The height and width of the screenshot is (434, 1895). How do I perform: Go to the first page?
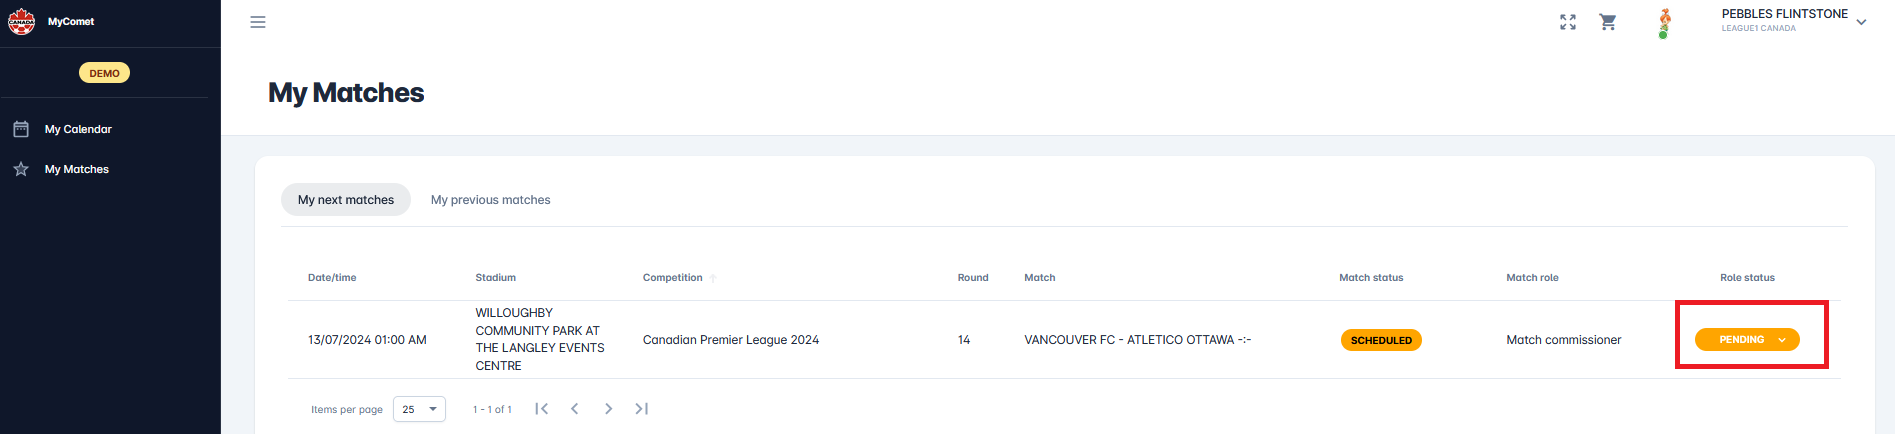click(x=542, y=408)
